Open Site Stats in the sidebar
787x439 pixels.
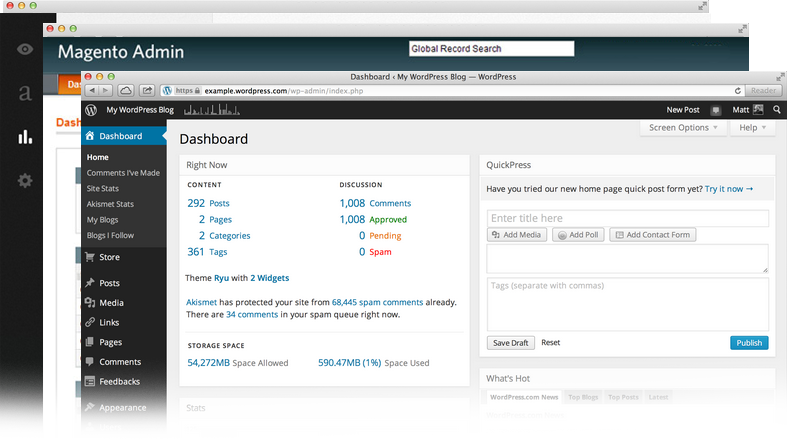pyautogui.click(x=102, y=188)
